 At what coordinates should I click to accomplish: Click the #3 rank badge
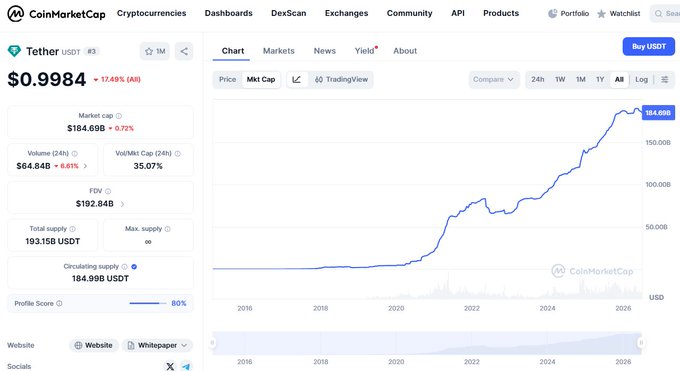(x=91, y=51)
